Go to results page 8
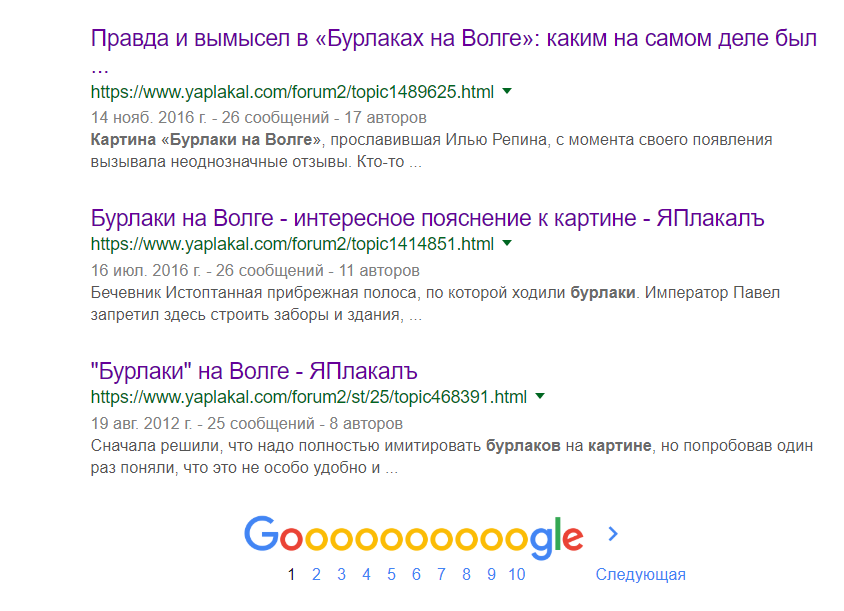 click(466, 574)
